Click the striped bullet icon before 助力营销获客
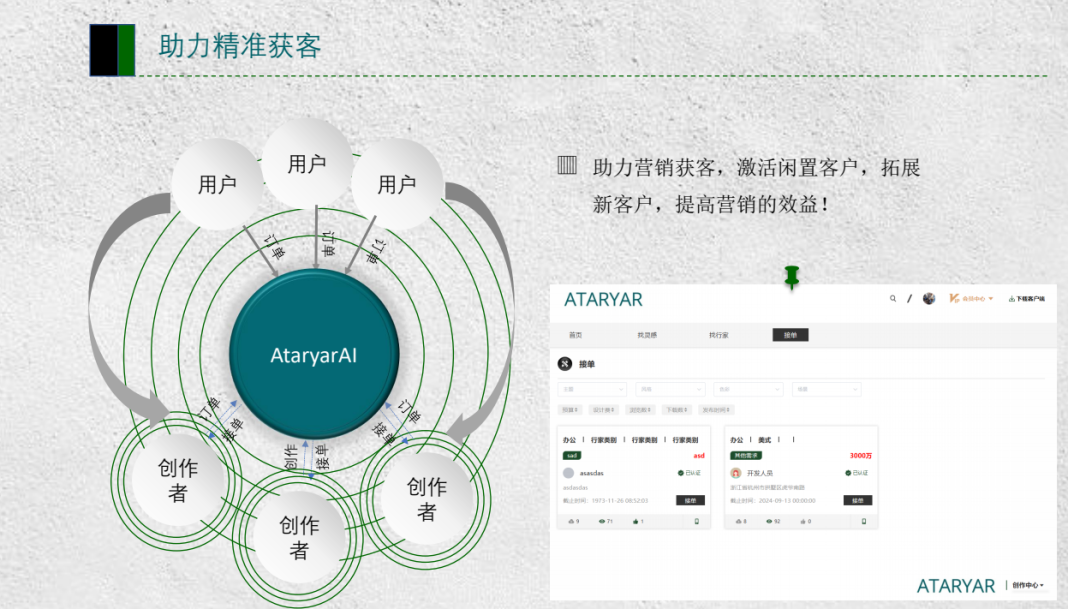1068x609 pixels. point(567,165)
